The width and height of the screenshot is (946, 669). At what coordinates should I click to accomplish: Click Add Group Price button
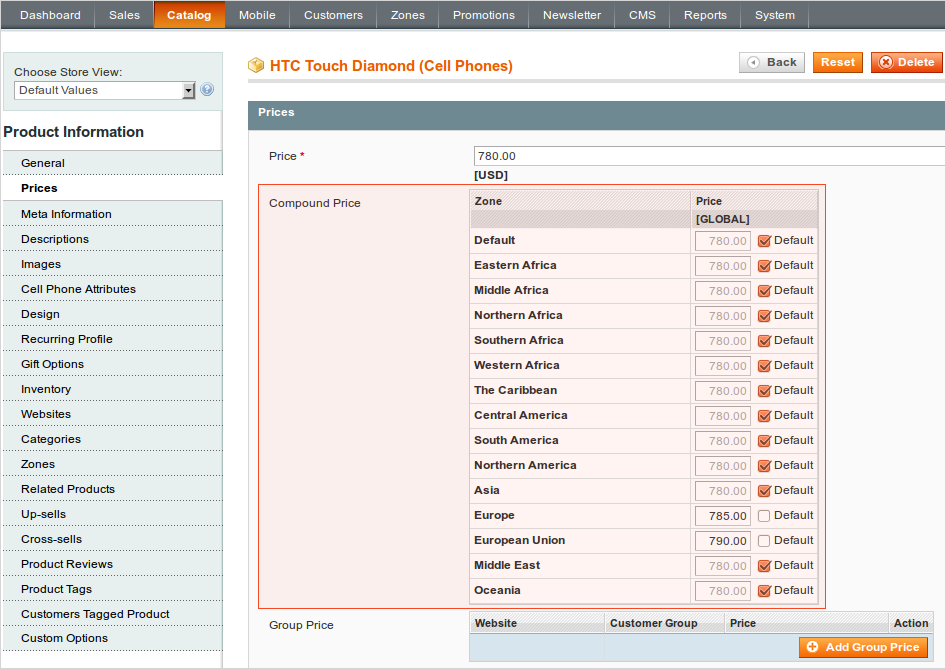863,647
